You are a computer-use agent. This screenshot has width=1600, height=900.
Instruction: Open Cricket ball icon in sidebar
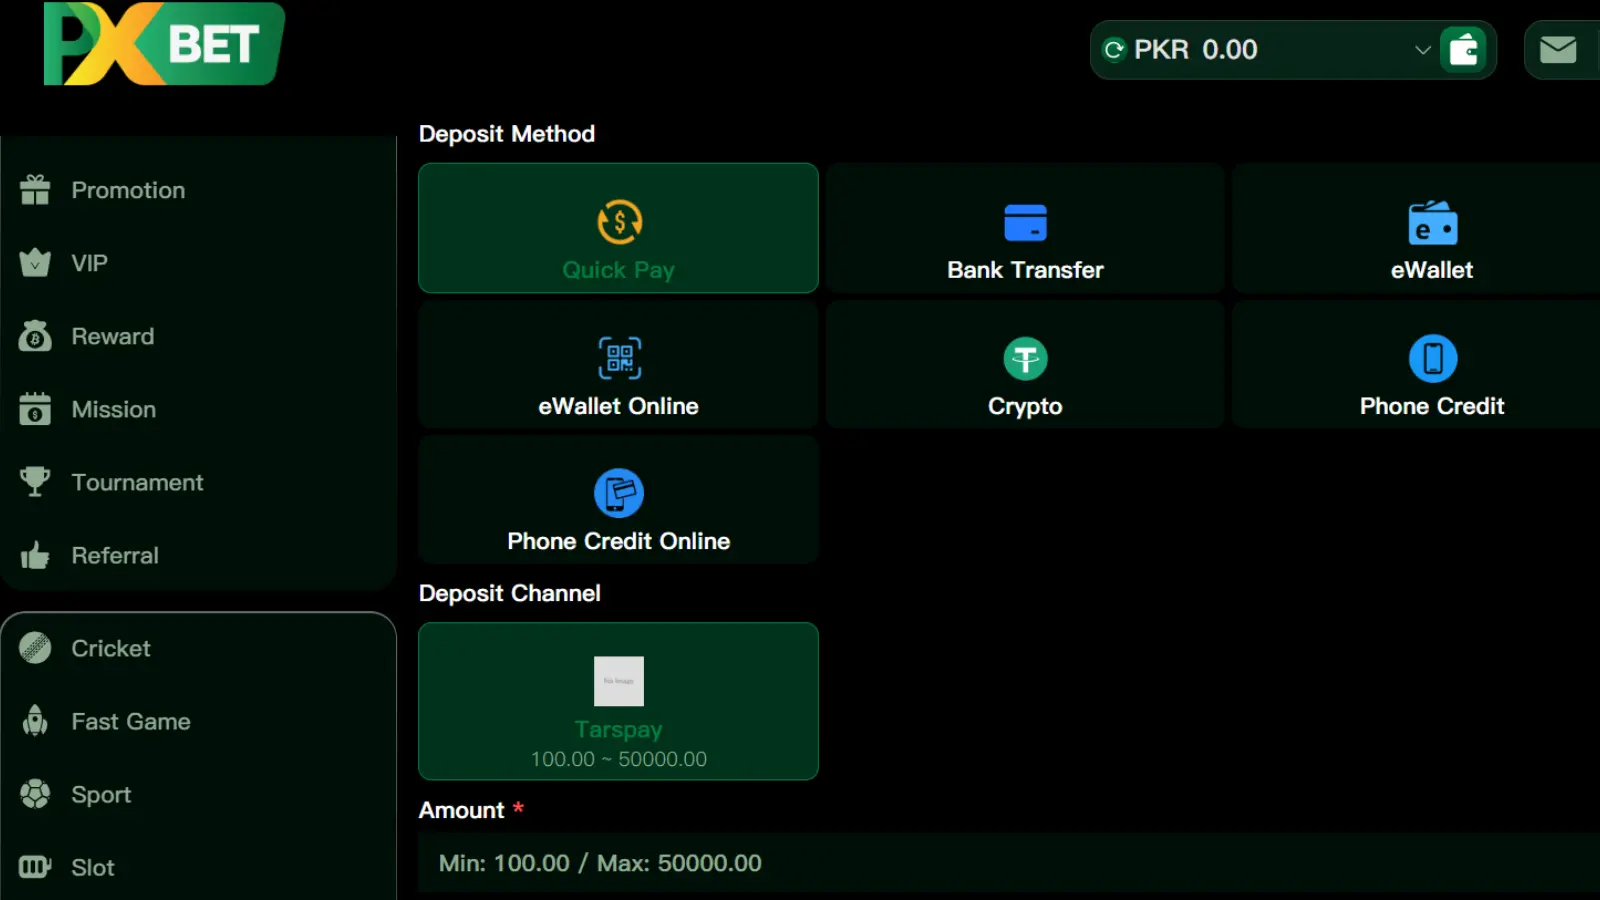click(x=35, y=648)
